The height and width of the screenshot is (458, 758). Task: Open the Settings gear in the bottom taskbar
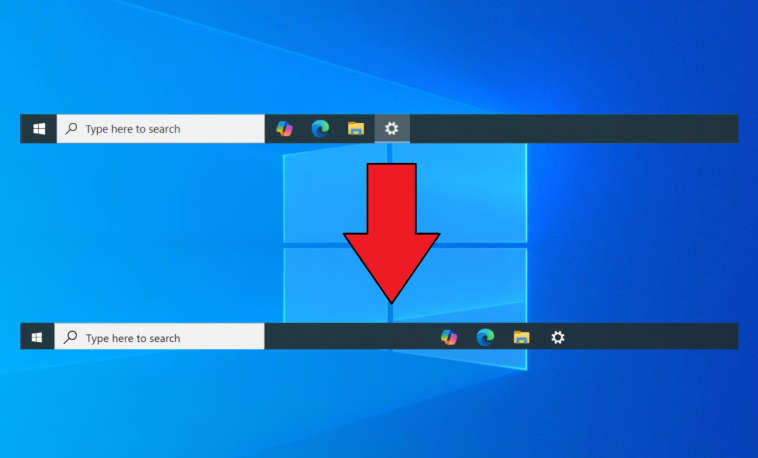(558, 338)
